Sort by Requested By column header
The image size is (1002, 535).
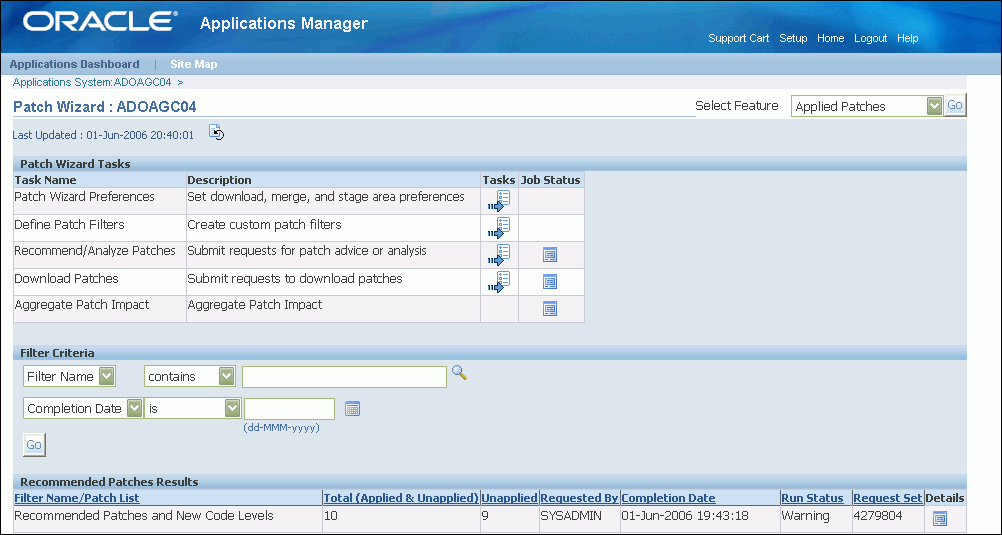pyautogui.click(x=579, y=498)
